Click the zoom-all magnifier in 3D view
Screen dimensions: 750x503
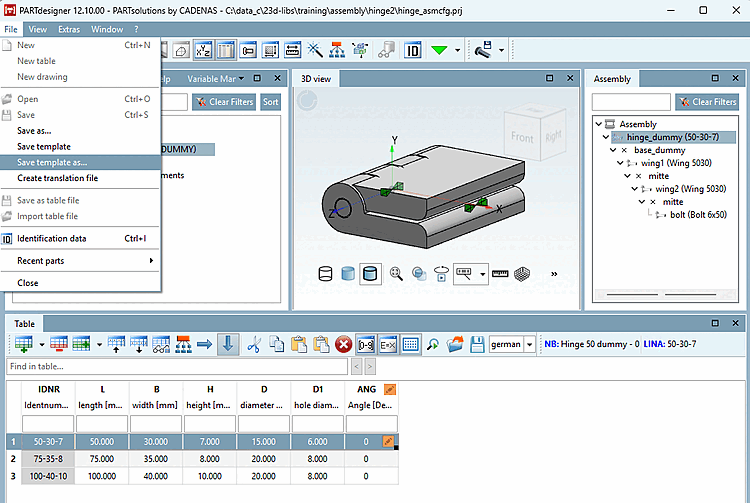click(397, 273)
